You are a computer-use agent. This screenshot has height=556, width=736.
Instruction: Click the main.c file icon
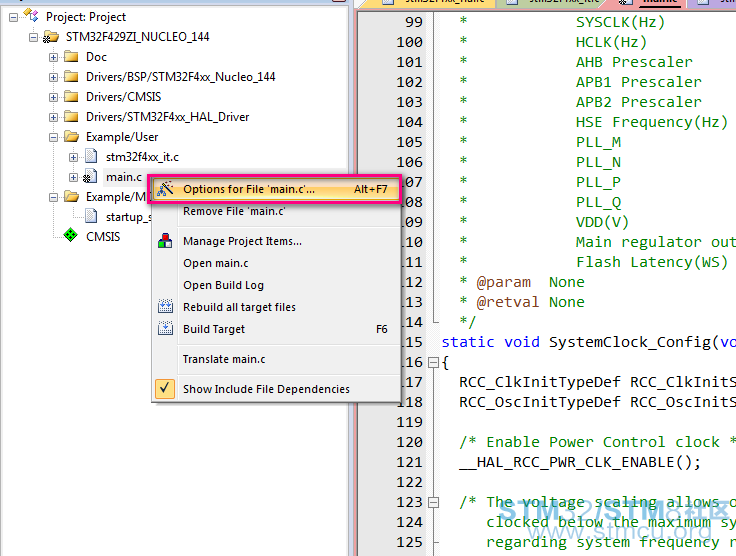pos(91,176)
